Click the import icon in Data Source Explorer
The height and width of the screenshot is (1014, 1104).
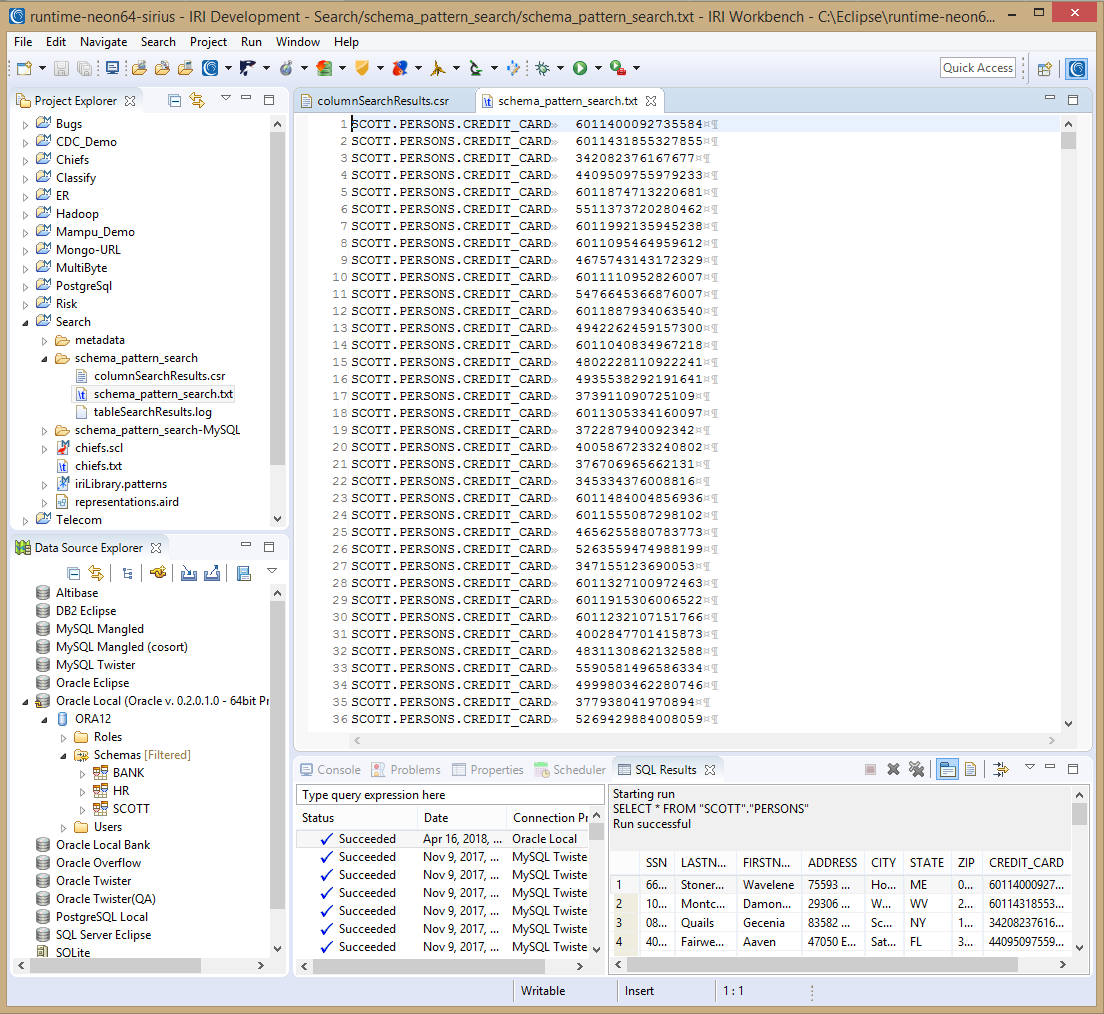click(x=189, y=573)
